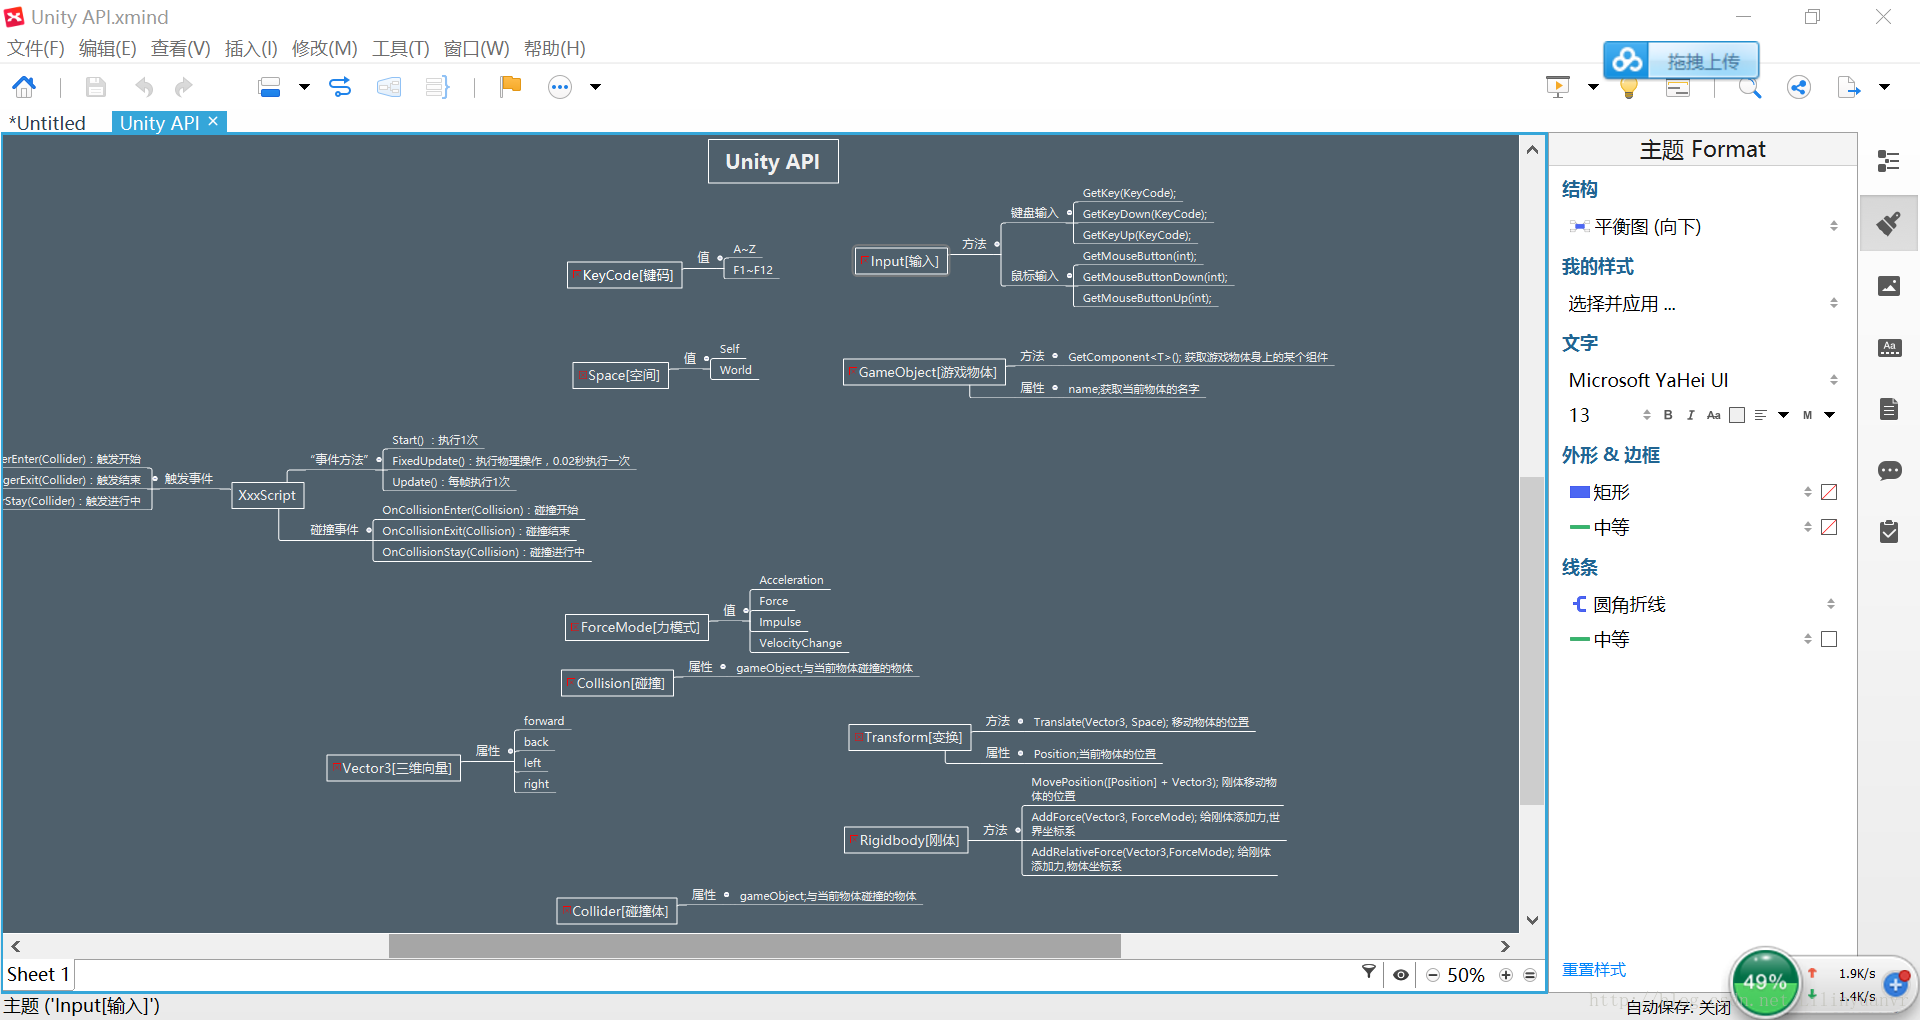
Task: Click the Undo arrow icon
Action: tap(144, 87)
